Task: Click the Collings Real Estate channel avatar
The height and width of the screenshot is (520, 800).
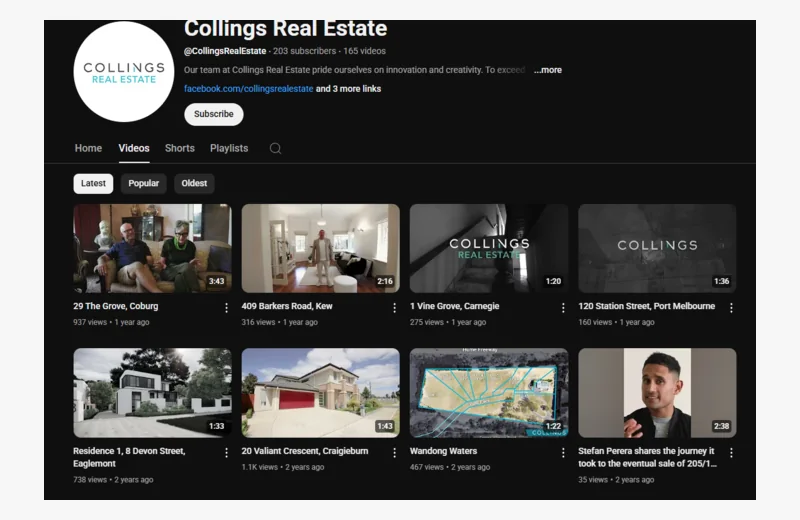Action: [124, 71]
